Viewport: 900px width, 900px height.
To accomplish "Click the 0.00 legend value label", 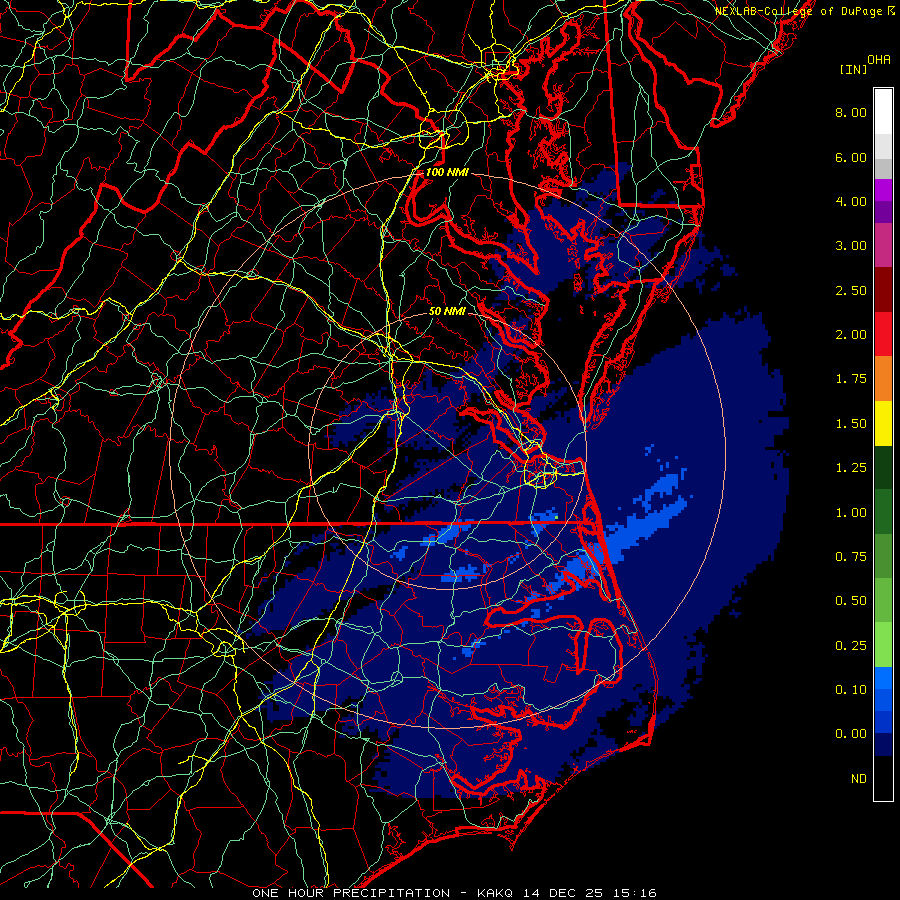I will [851, 734].
